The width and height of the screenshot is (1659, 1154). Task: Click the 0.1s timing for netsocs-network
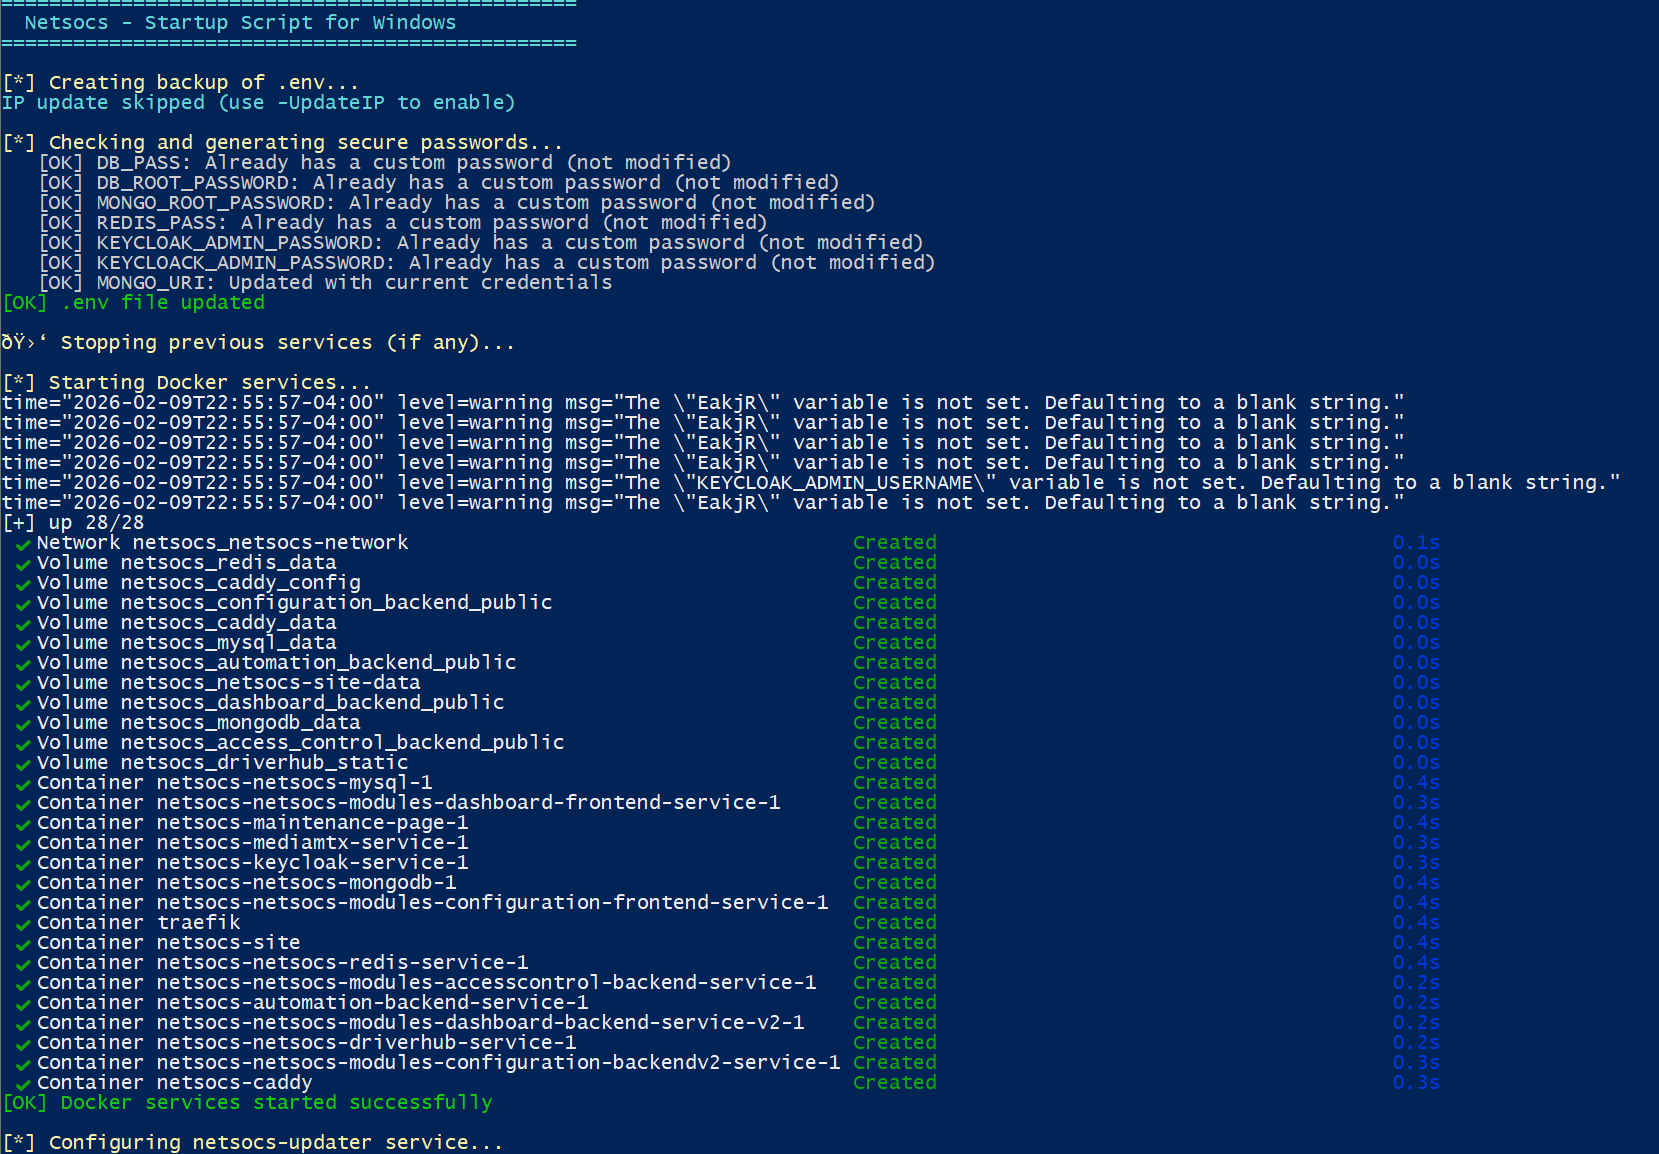(x=1415, y=543)
